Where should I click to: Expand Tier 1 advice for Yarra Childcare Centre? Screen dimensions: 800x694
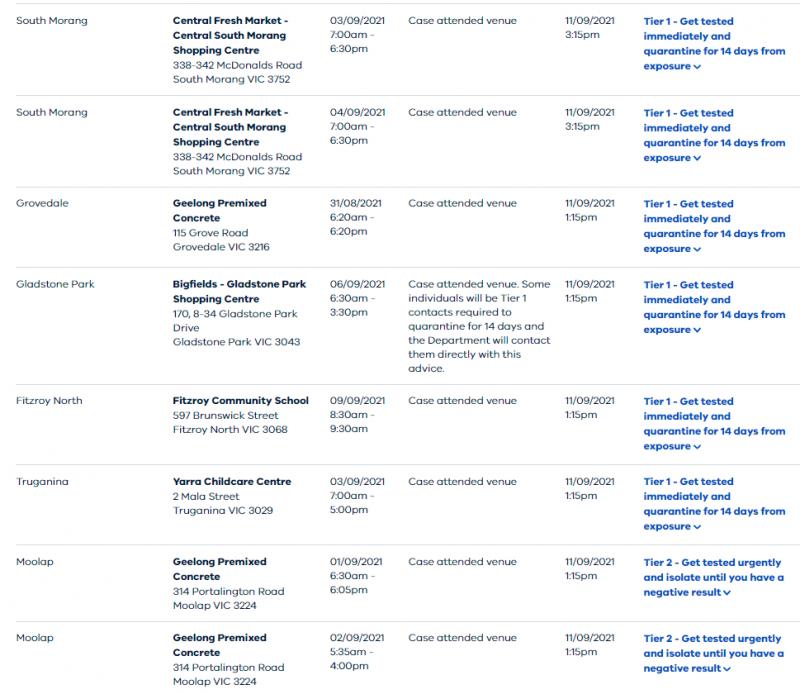pos(714,504)
